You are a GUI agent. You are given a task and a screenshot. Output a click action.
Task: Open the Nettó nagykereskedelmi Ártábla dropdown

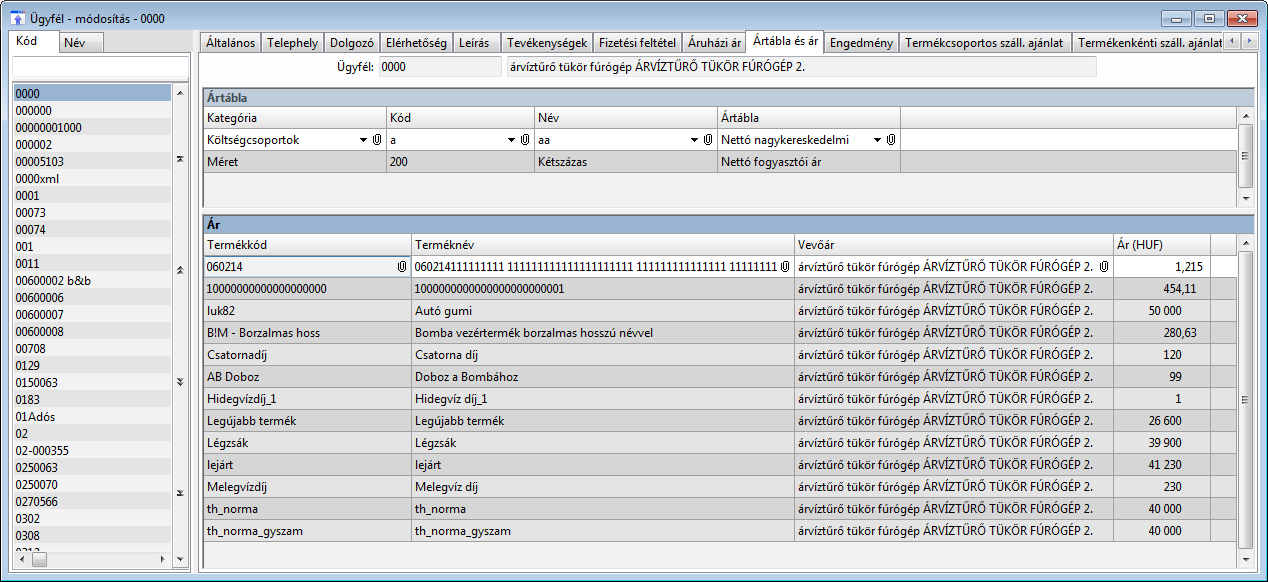click(x=877, y=141)
